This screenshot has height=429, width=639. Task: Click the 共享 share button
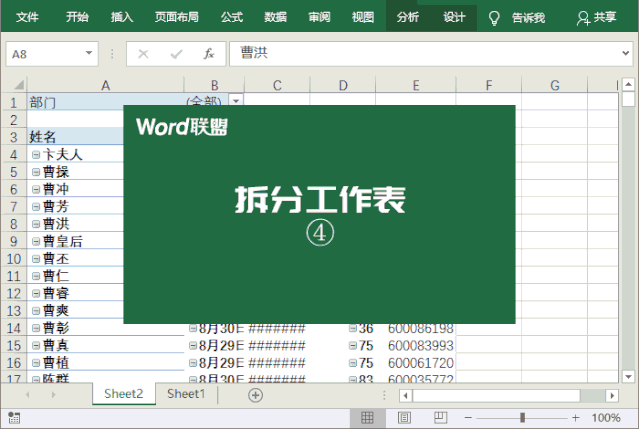[x=597, y=17]
